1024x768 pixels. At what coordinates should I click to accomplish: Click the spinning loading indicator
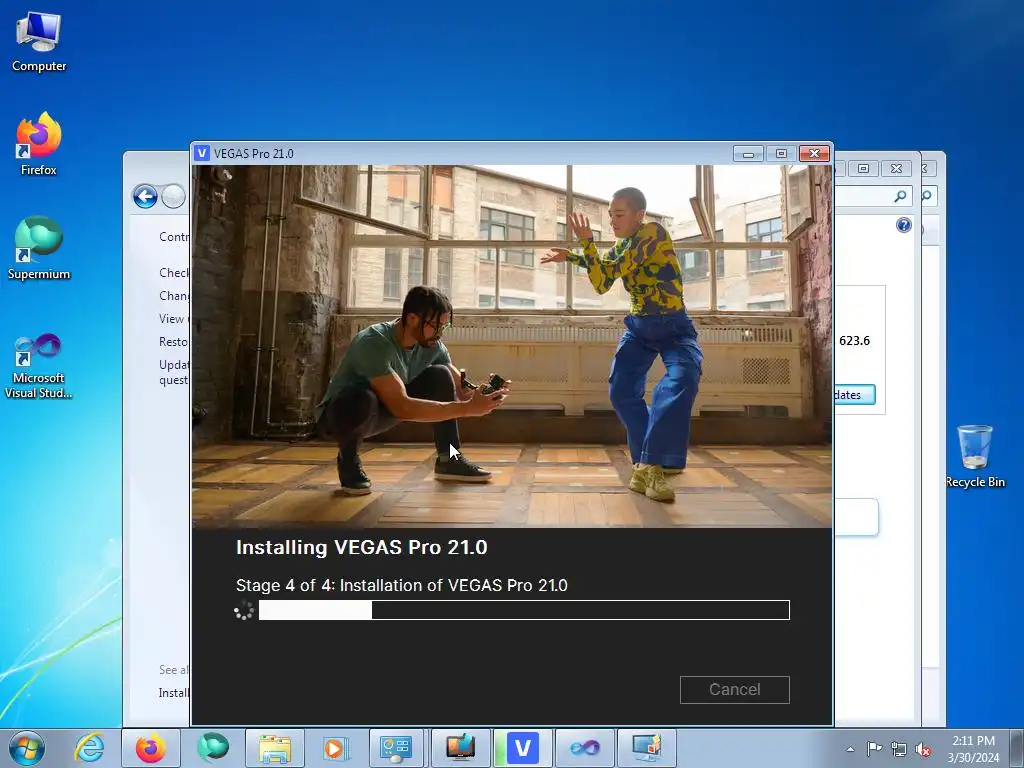click(x=244, y=610)
